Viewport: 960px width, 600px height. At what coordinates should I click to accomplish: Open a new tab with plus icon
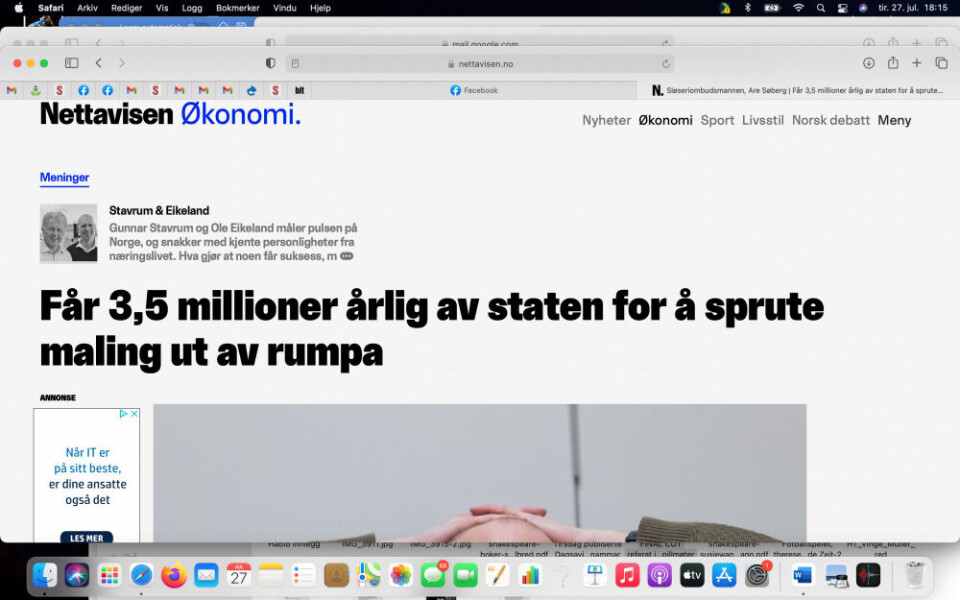click(916, 63)
